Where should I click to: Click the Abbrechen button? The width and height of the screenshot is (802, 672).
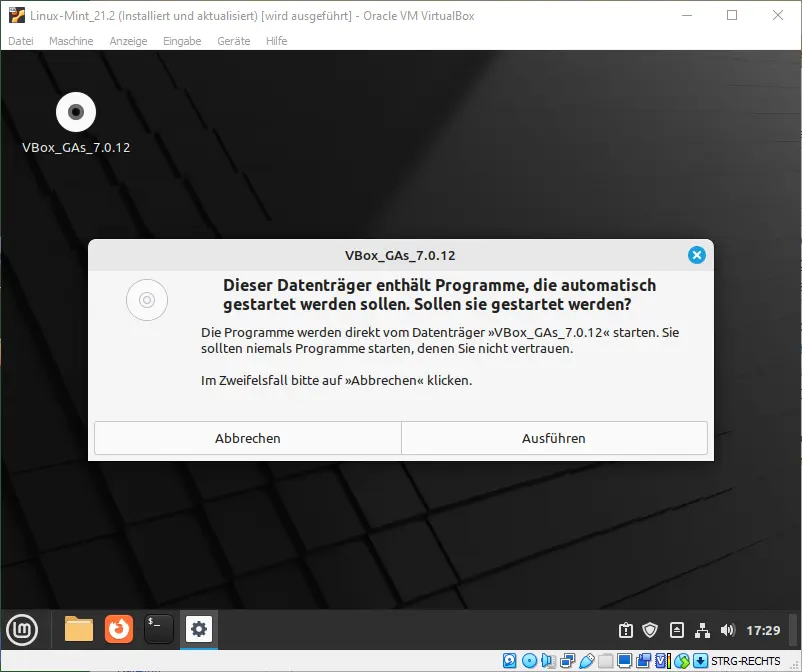click(248, 438)
